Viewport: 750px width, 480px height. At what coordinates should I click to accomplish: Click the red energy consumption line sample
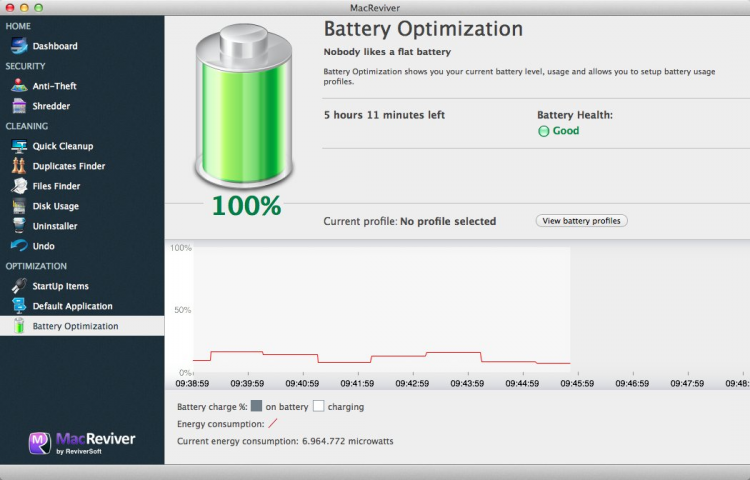tap(273, 423)
